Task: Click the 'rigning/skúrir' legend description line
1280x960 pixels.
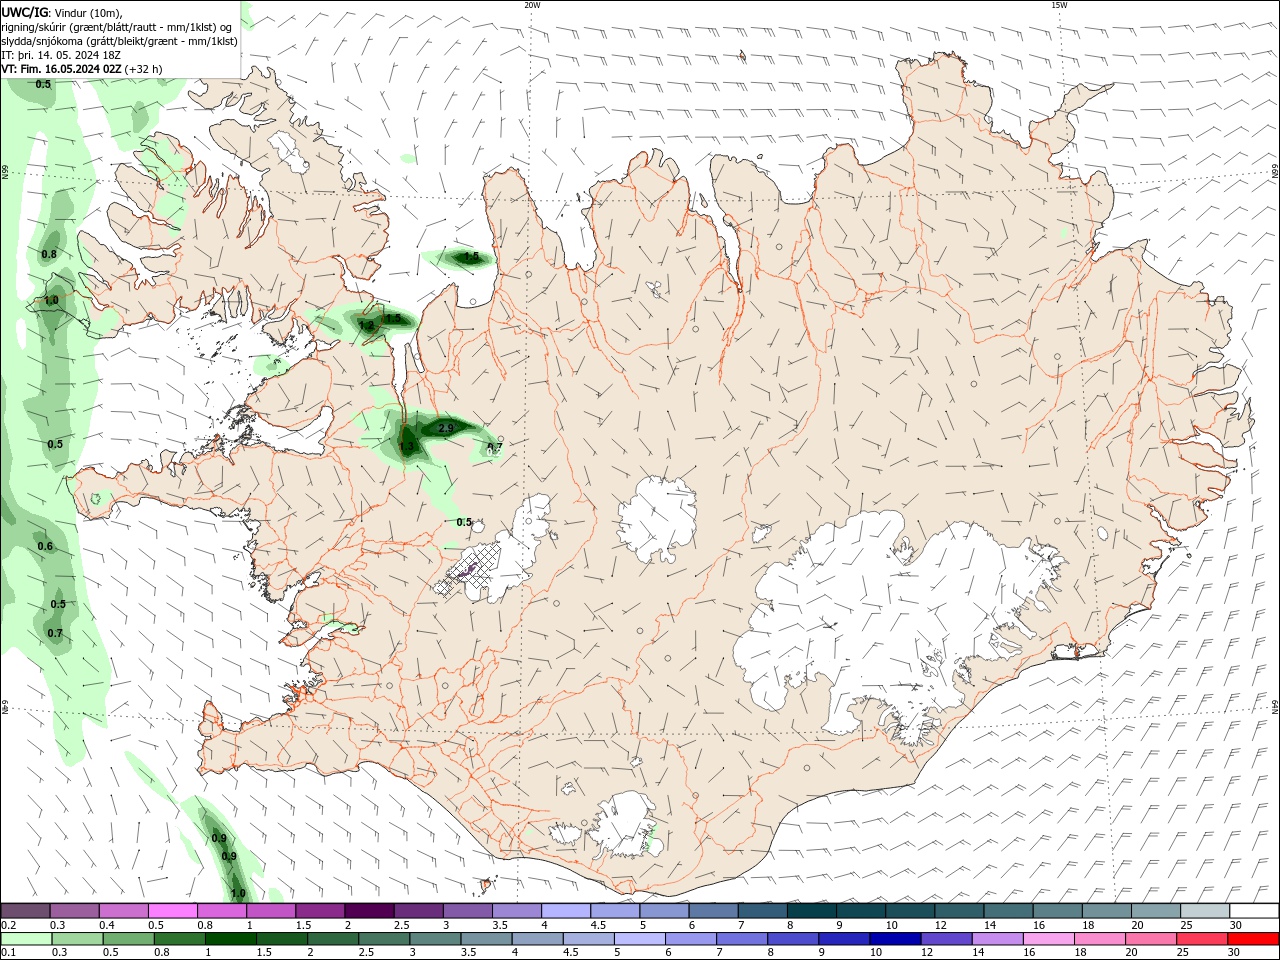Action: point(118,27)
